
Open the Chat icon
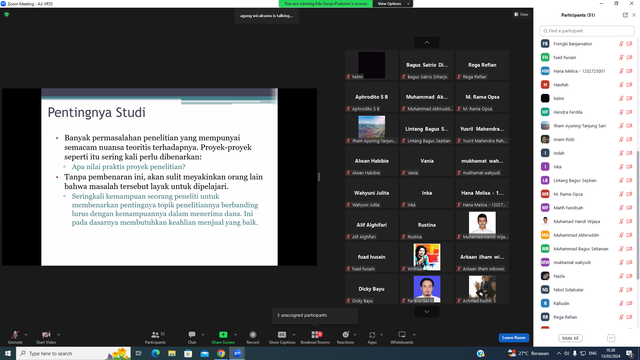click(x=191, y=335)
